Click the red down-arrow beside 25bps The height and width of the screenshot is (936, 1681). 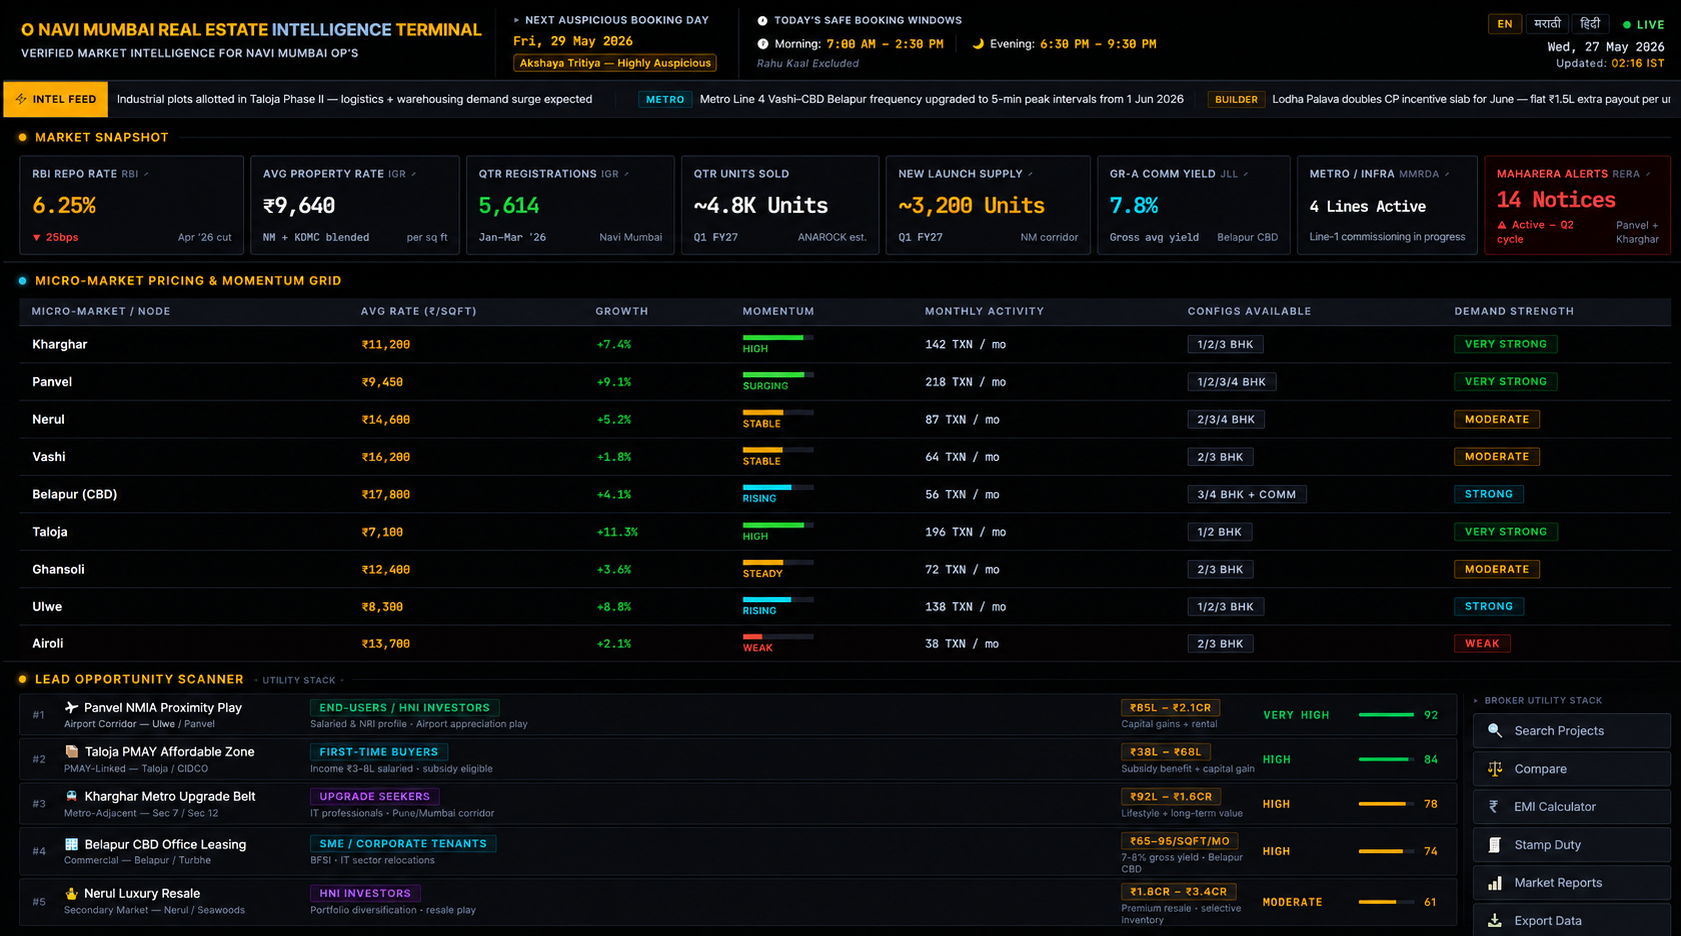[x=37, y=238]
